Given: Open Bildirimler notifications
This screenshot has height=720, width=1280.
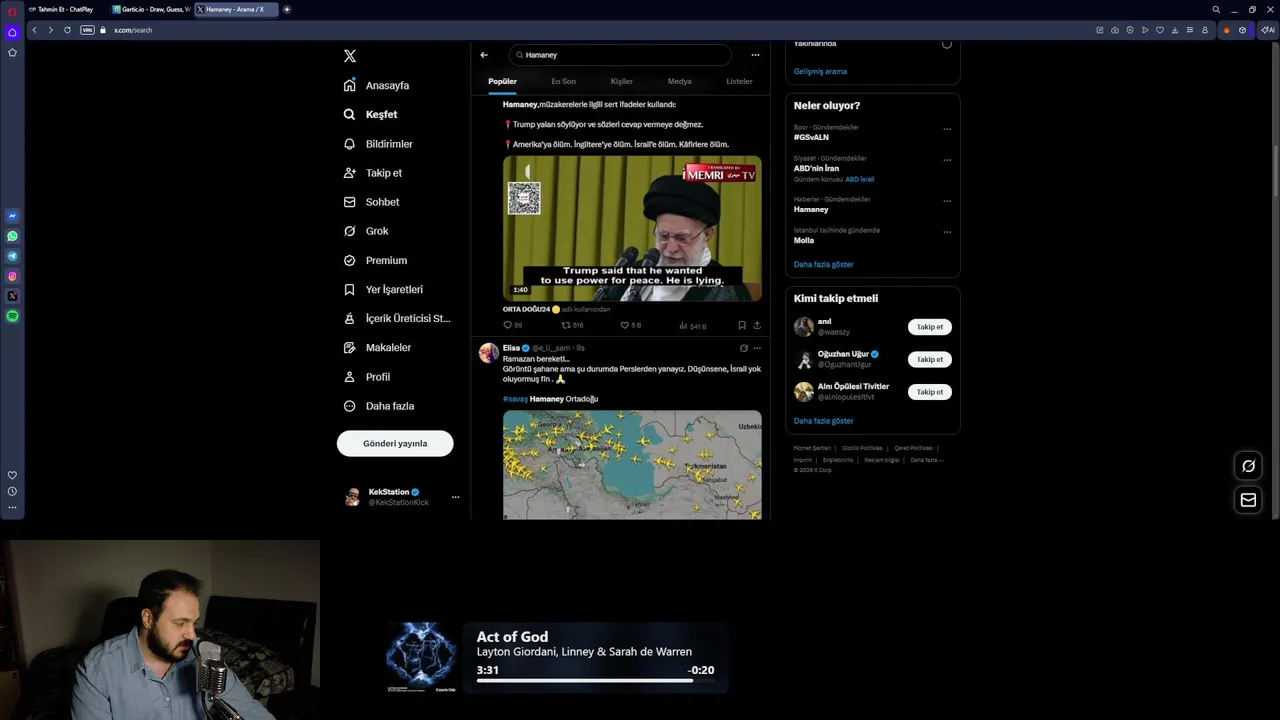Looking at the screenshot, I should pyautogui.click(x=378, y=144).
